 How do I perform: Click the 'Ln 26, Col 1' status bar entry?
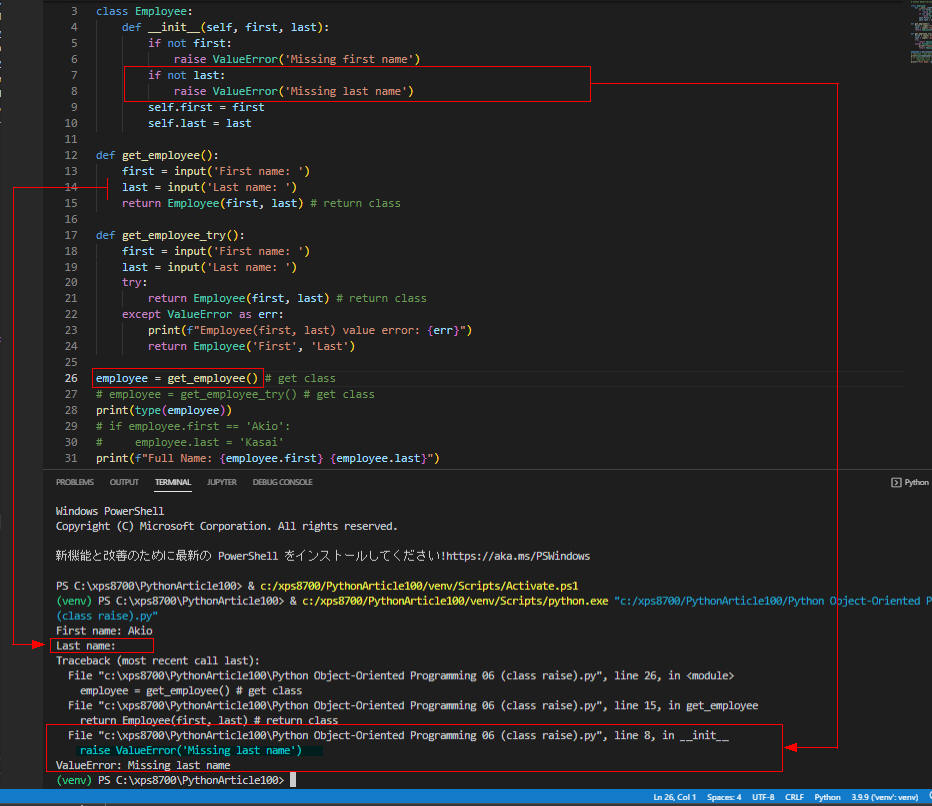point(675,797)
